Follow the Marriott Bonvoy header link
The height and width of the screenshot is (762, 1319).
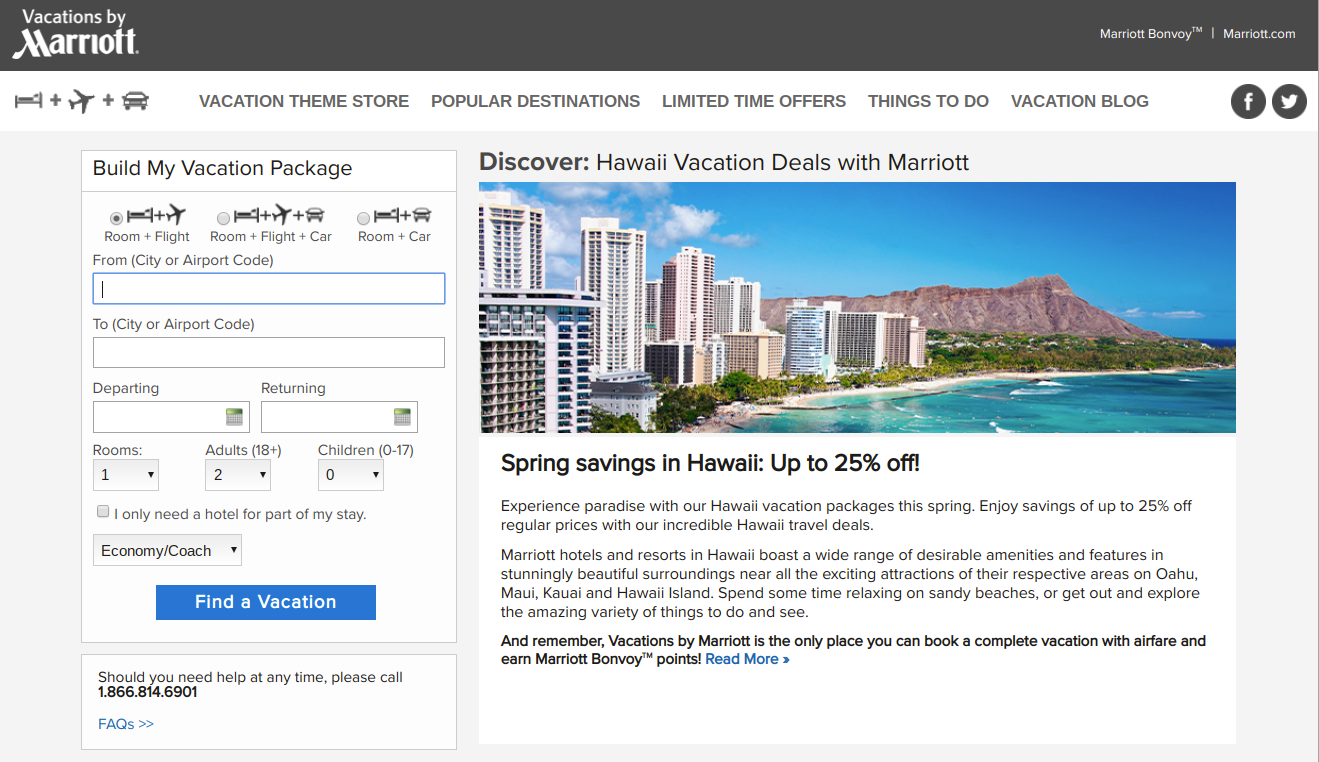[1151, 34]
